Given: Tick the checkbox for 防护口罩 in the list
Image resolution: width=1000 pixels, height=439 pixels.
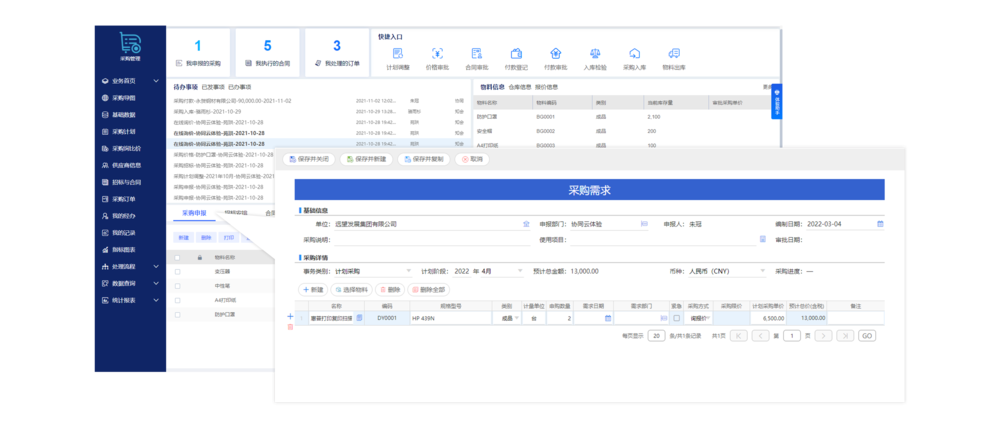Looking at the screenshot, I should tap(177, 315).
